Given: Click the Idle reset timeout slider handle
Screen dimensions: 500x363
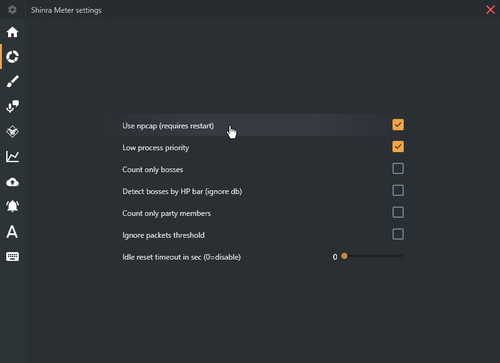Looking at the screenshot, I should (x=344, y=256).
